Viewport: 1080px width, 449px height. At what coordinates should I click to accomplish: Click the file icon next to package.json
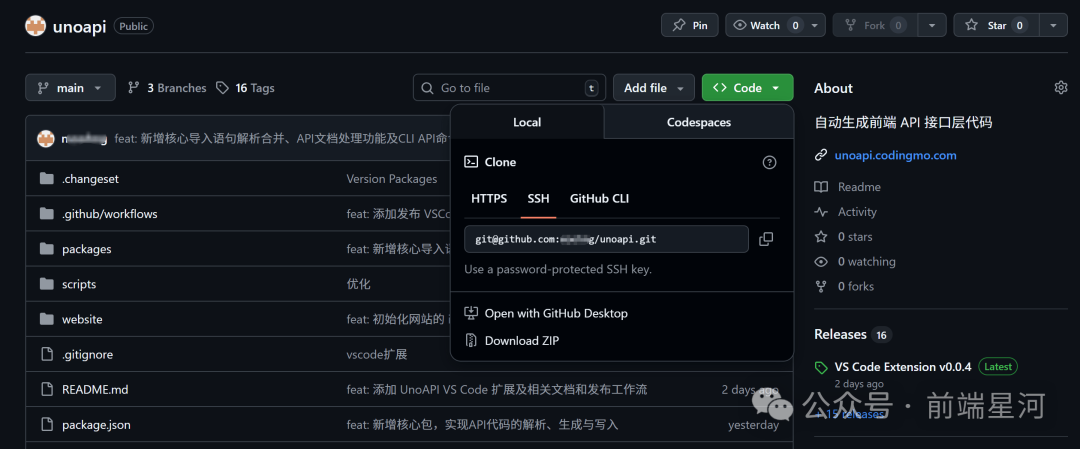coord(46,425)
